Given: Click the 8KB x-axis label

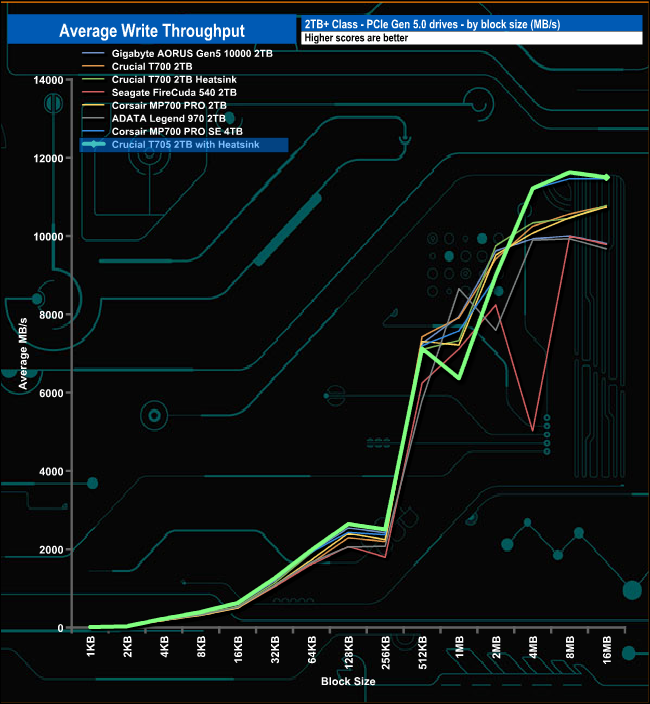Looking at the screenshot, I should click(x=202, y=647).
